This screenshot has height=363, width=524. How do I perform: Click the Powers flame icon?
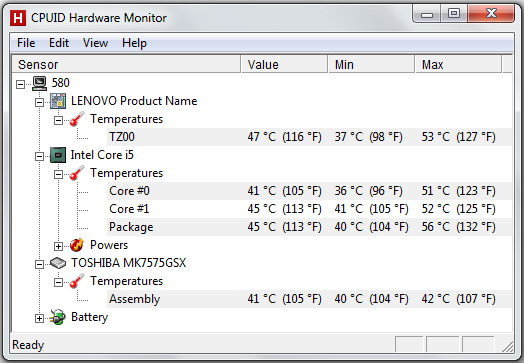click(x=77, y=245)
